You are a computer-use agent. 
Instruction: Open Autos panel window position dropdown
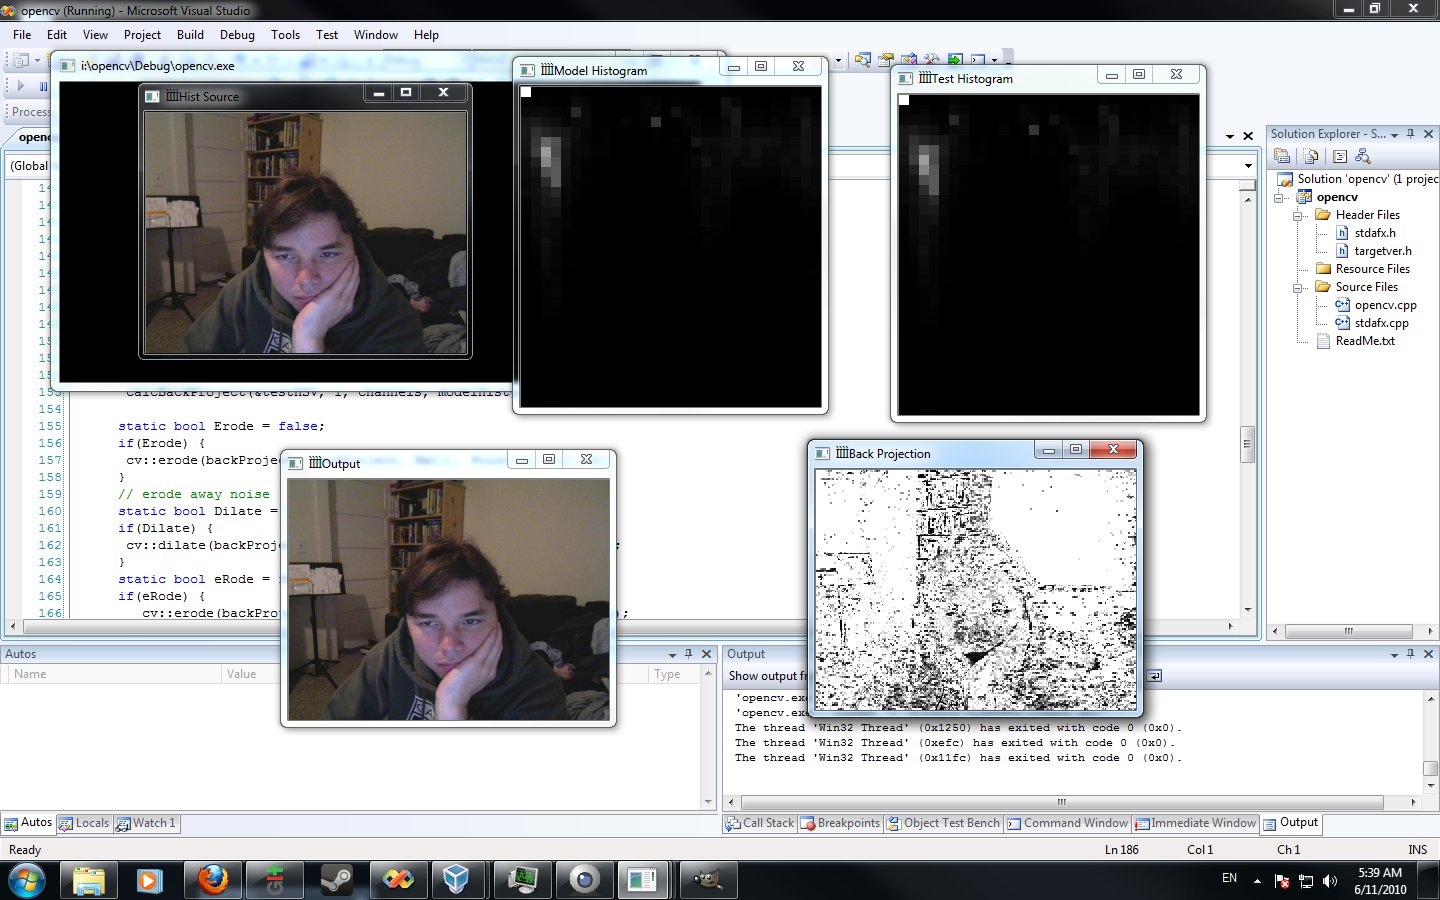pos(672,654)
